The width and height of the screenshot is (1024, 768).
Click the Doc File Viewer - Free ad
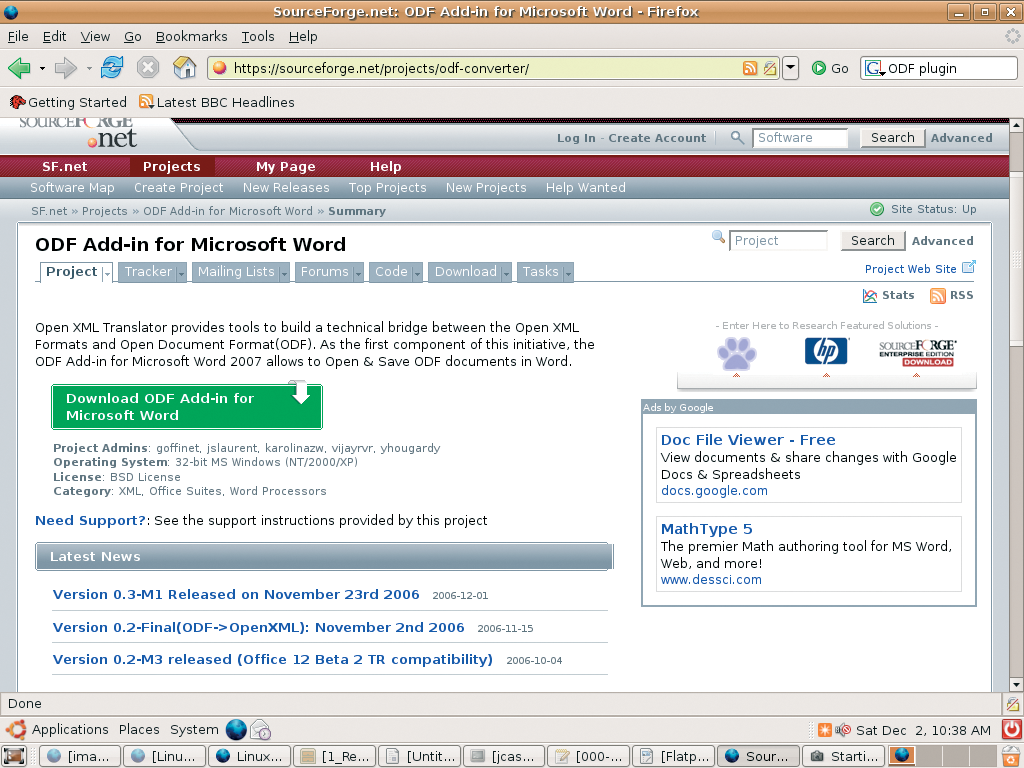[748, 440]
